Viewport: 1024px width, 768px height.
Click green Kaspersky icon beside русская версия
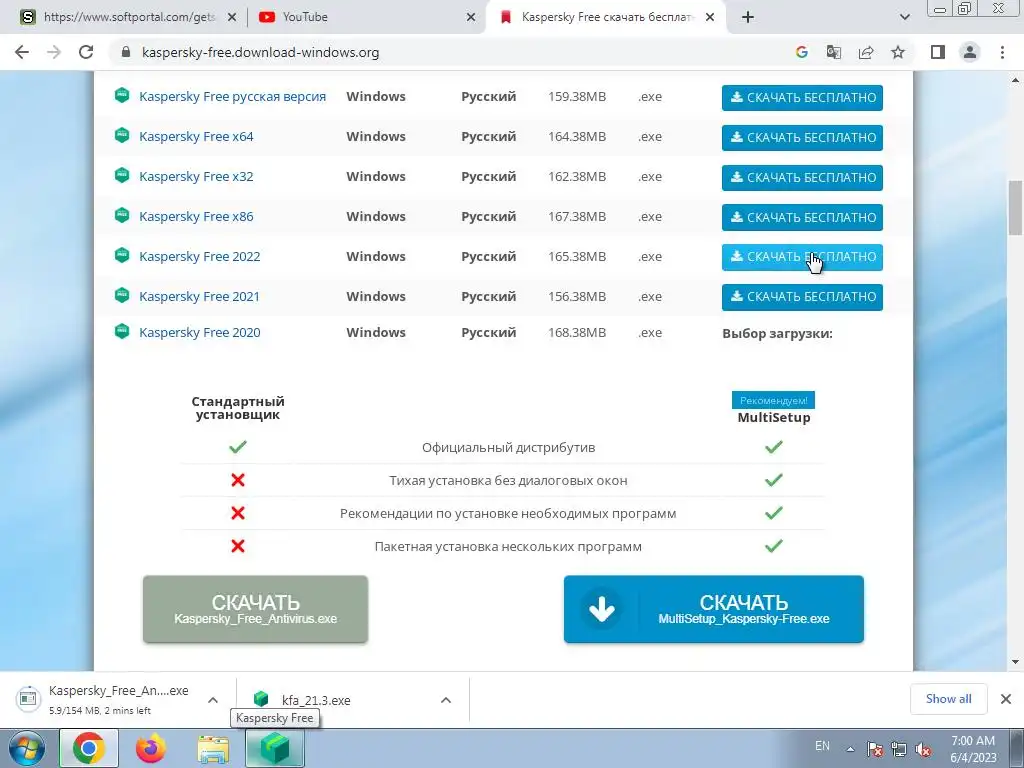click(x=121, y=95)
